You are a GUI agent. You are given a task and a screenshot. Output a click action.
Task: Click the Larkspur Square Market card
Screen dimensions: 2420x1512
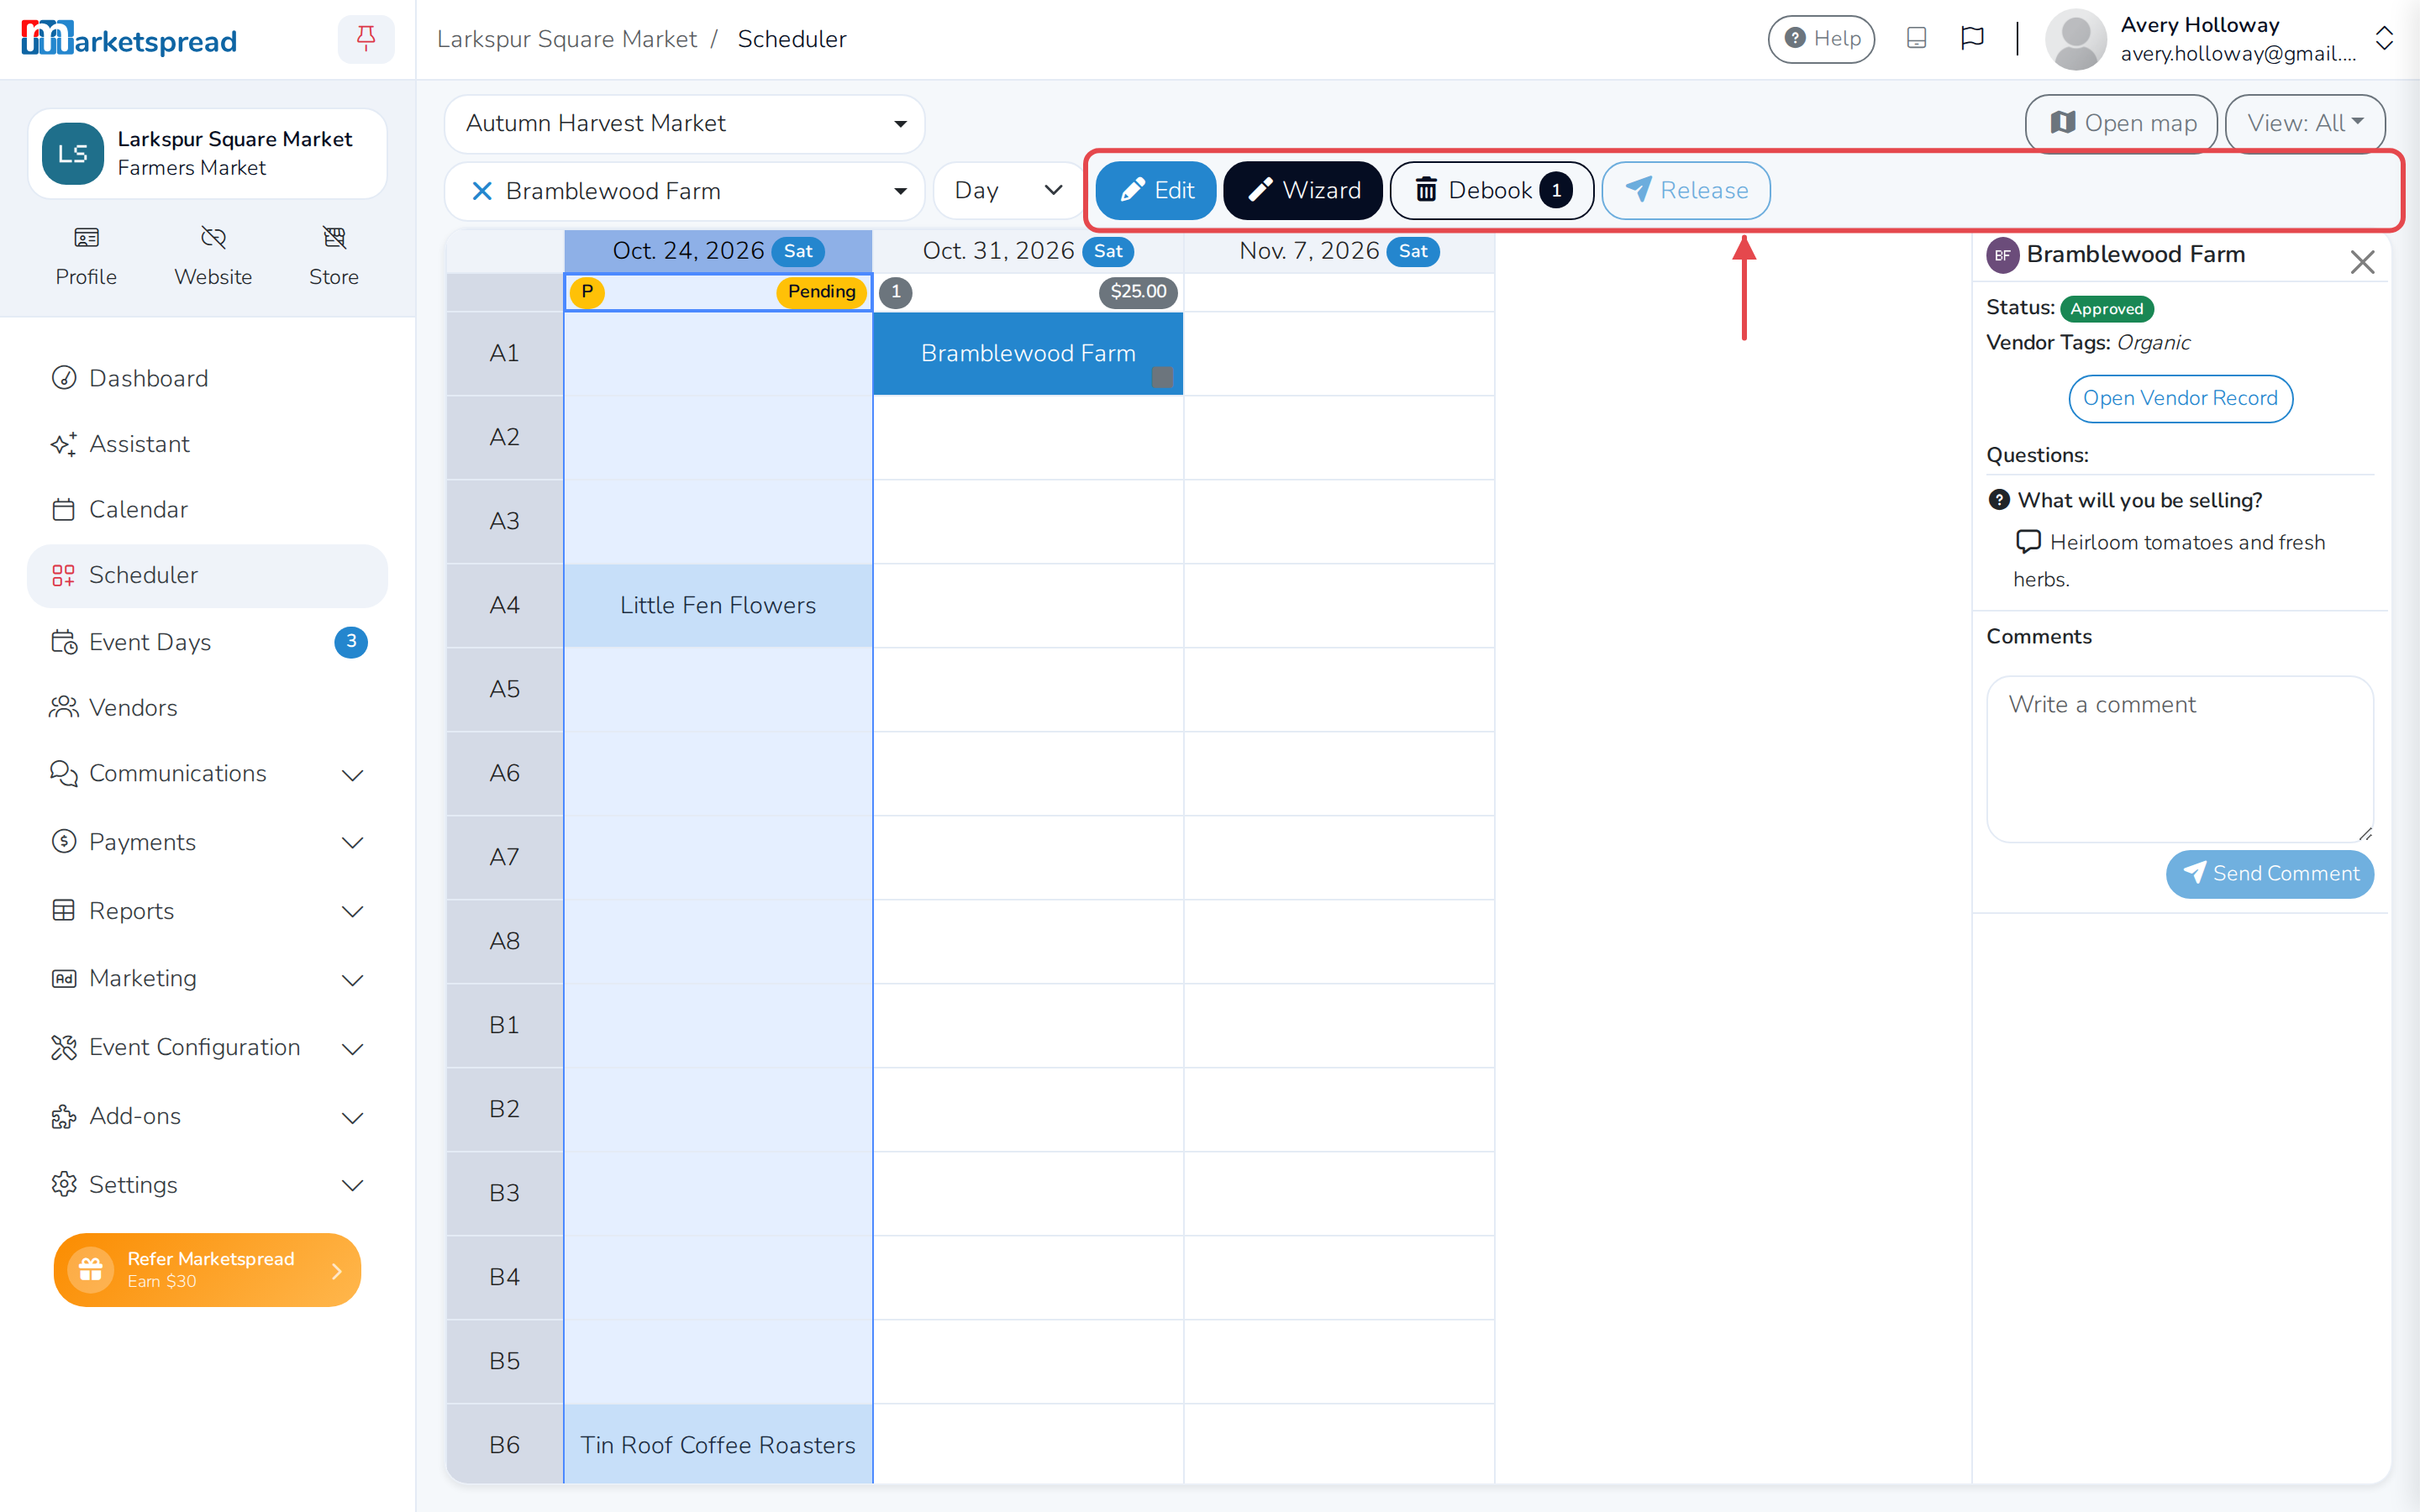(207, 154)
